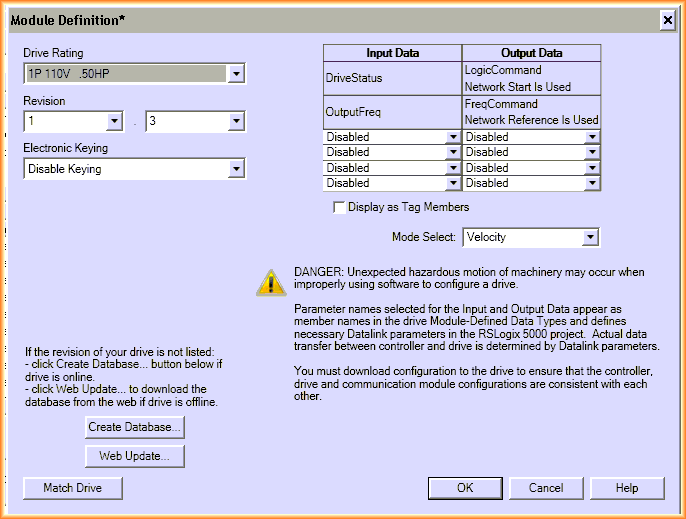Screen dimensions: 686x519
Task: Expand the first Disabled Input Data dropdown
Action: point(453,138)
